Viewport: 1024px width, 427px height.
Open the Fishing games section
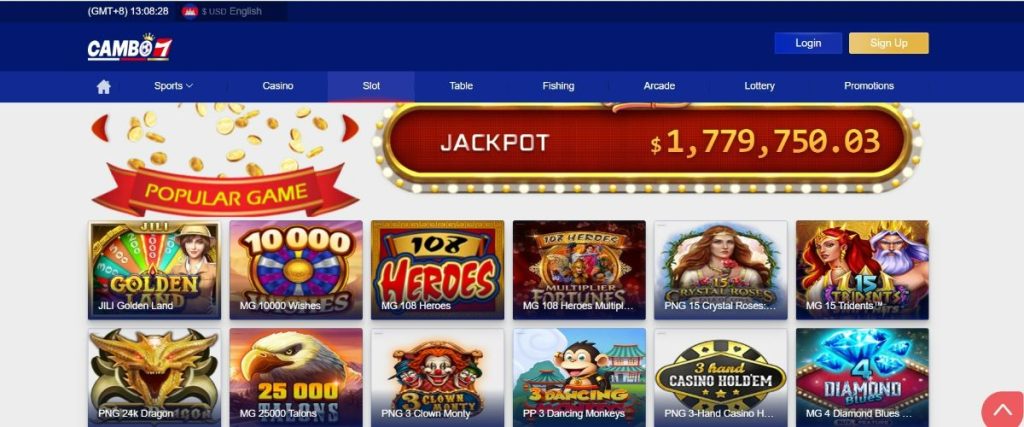point(558,86)
